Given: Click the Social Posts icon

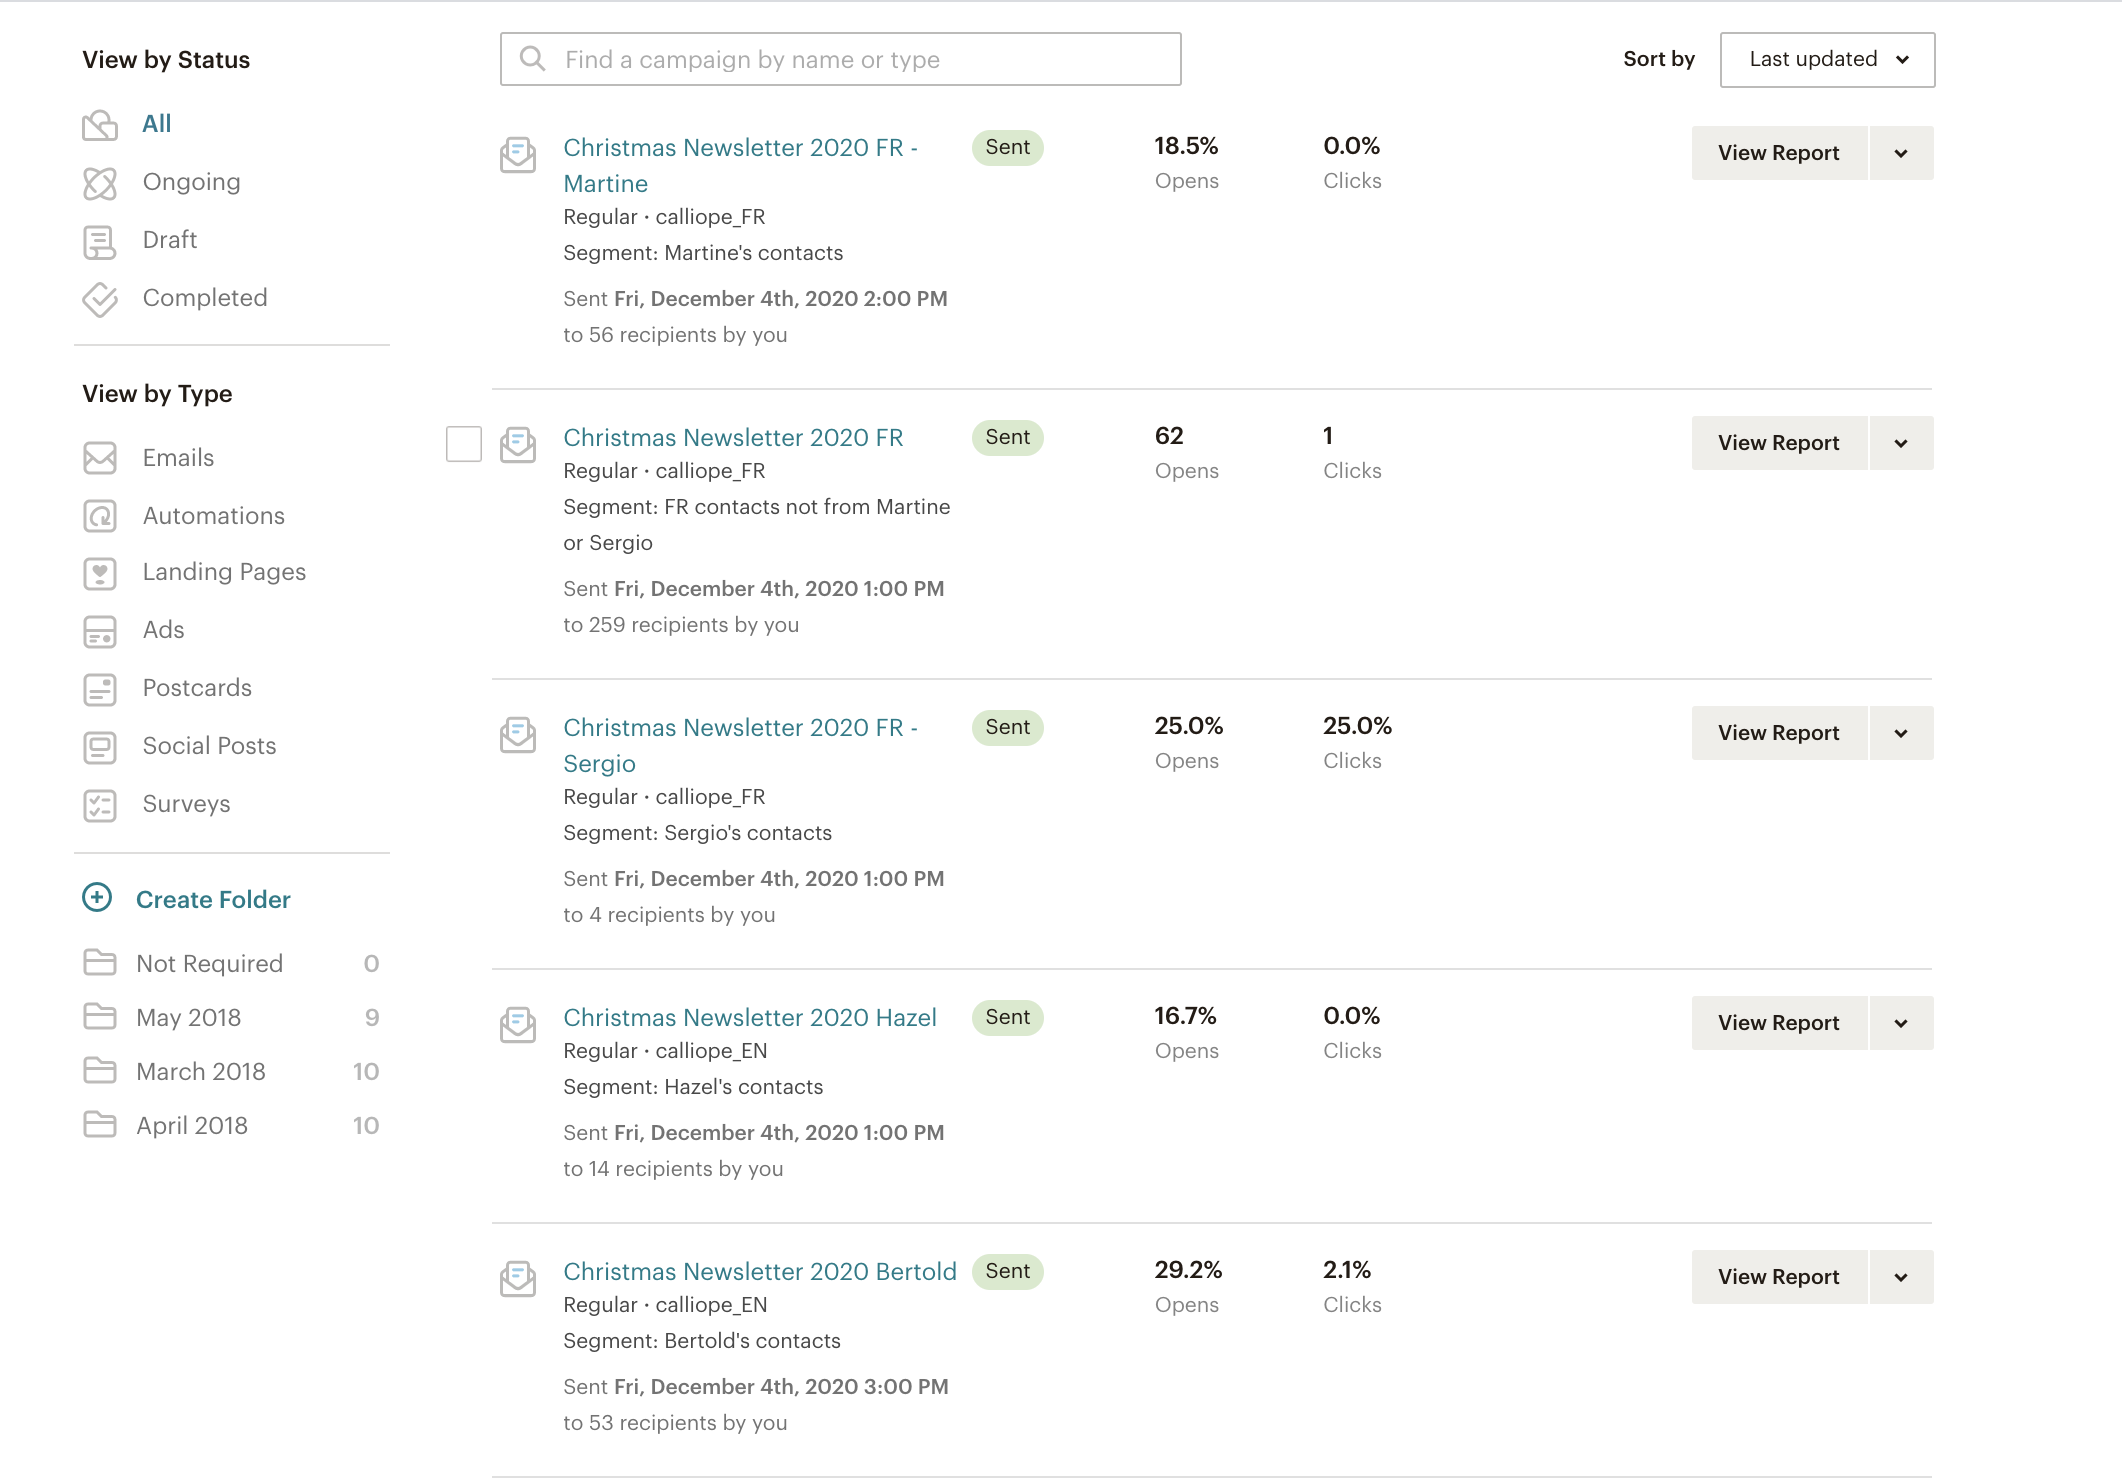Looking at the screenshot, I should coord(100,747).
